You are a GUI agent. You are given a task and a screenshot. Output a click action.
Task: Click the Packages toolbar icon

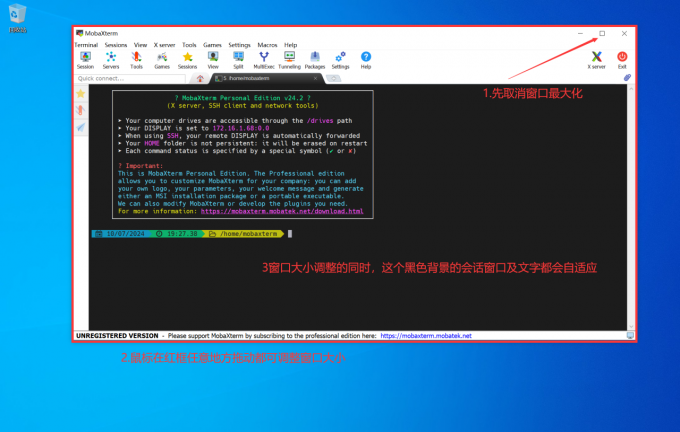click(315, 60)
